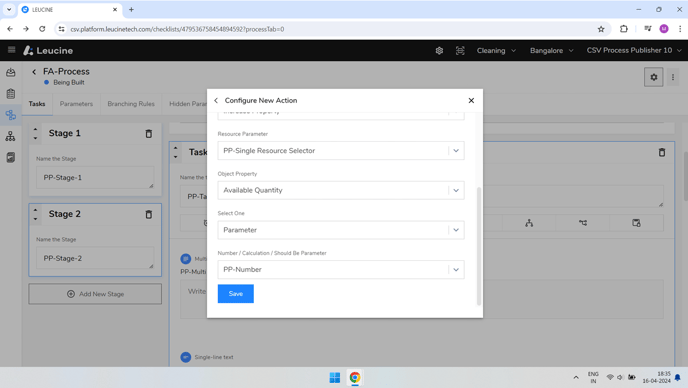Screen dimensions: 688x388
Task: Go back using the Configure New Action arrow
Action: point(216,101)
